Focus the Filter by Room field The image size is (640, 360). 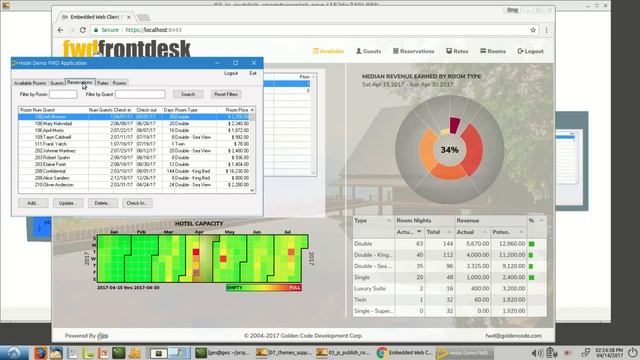(63, 94)
